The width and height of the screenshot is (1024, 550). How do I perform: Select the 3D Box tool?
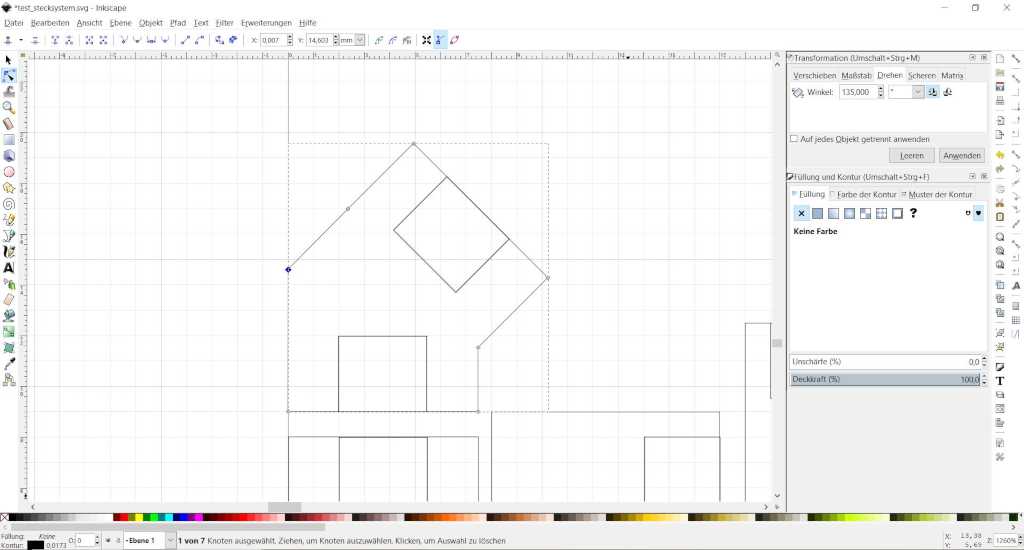[x=8, y=155]
